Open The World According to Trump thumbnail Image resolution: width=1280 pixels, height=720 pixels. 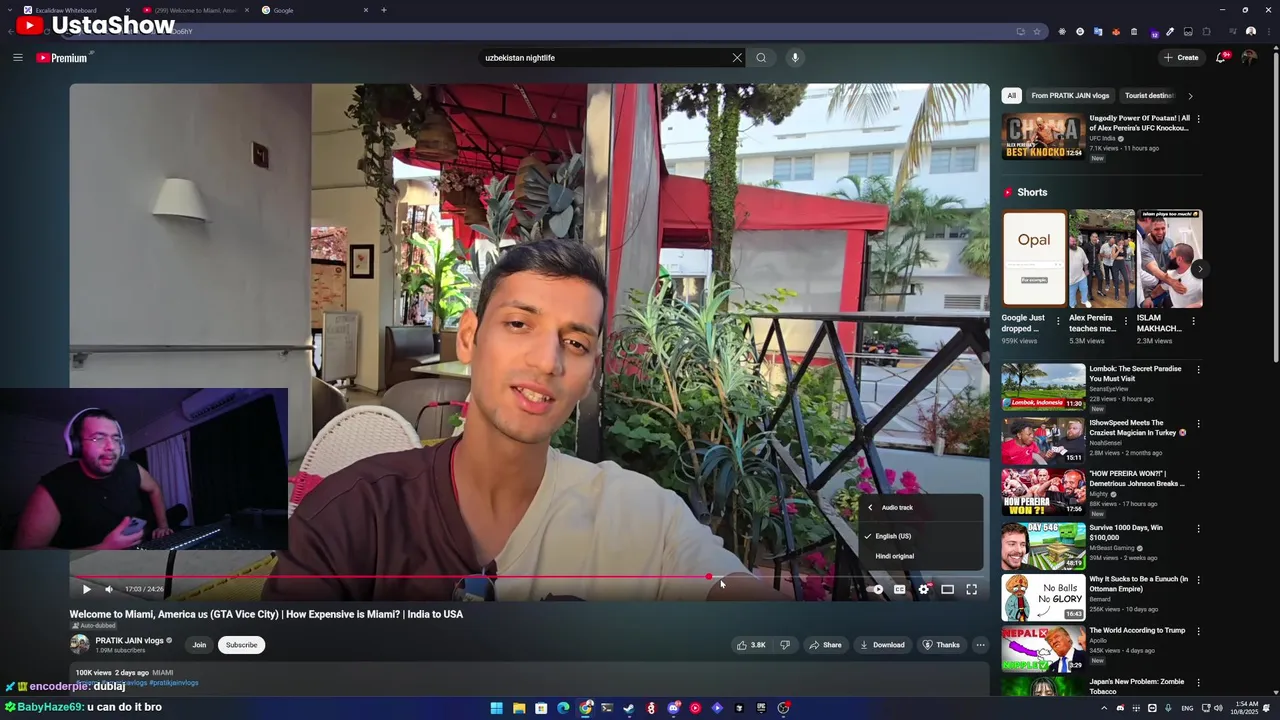1043,649
